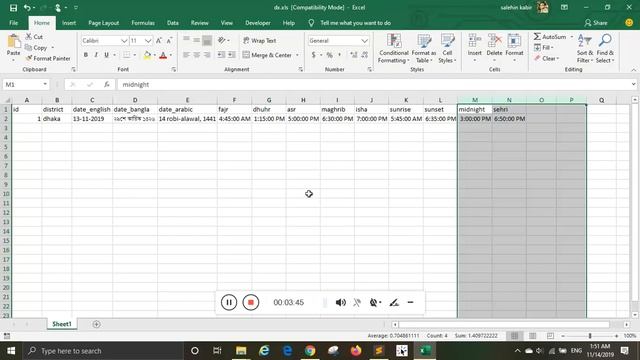Viewport: 640px width, 360px height.
Task: Switch to the Page Layout ribbon tab
Action: point(104,23)
